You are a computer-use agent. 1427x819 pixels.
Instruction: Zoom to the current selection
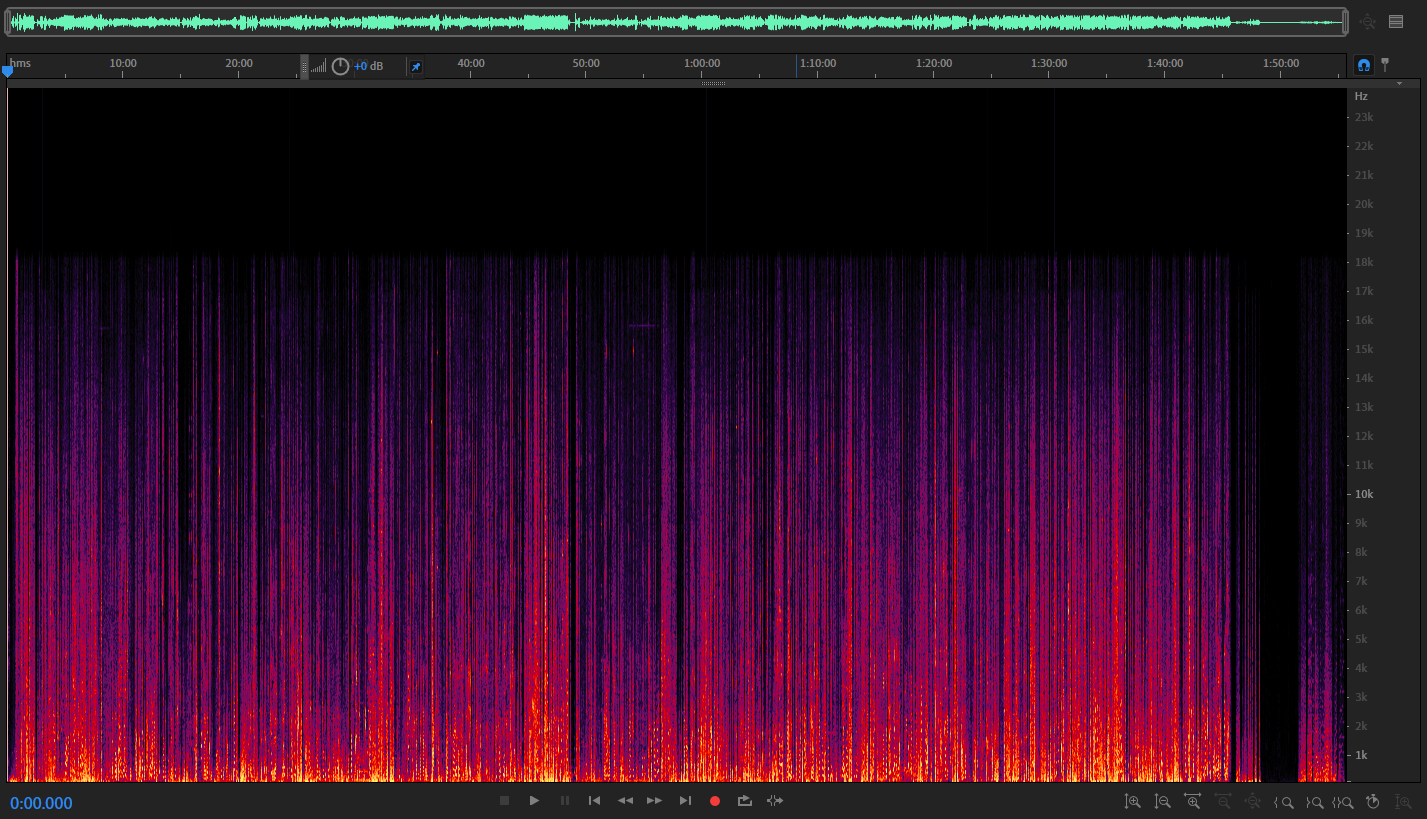(1343, 801)
